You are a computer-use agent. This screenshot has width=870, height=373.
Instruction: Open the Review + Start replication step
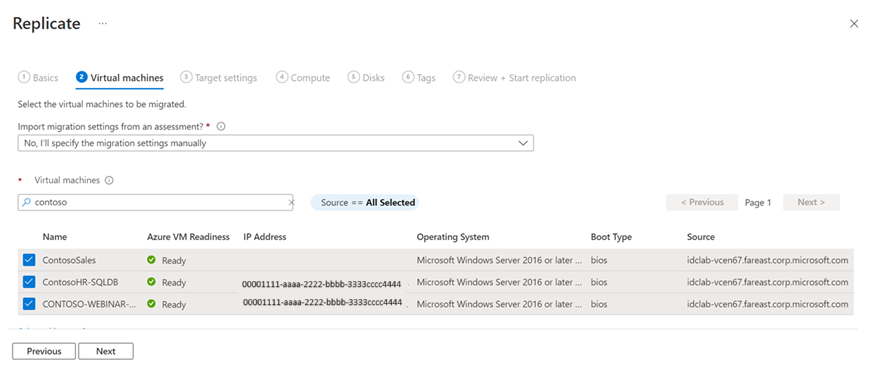(x=514, y=78)
